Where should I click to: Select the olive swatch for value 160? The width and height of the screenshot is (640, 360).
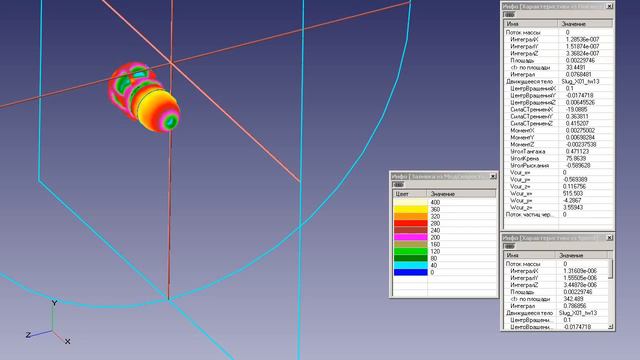(411, 244)
